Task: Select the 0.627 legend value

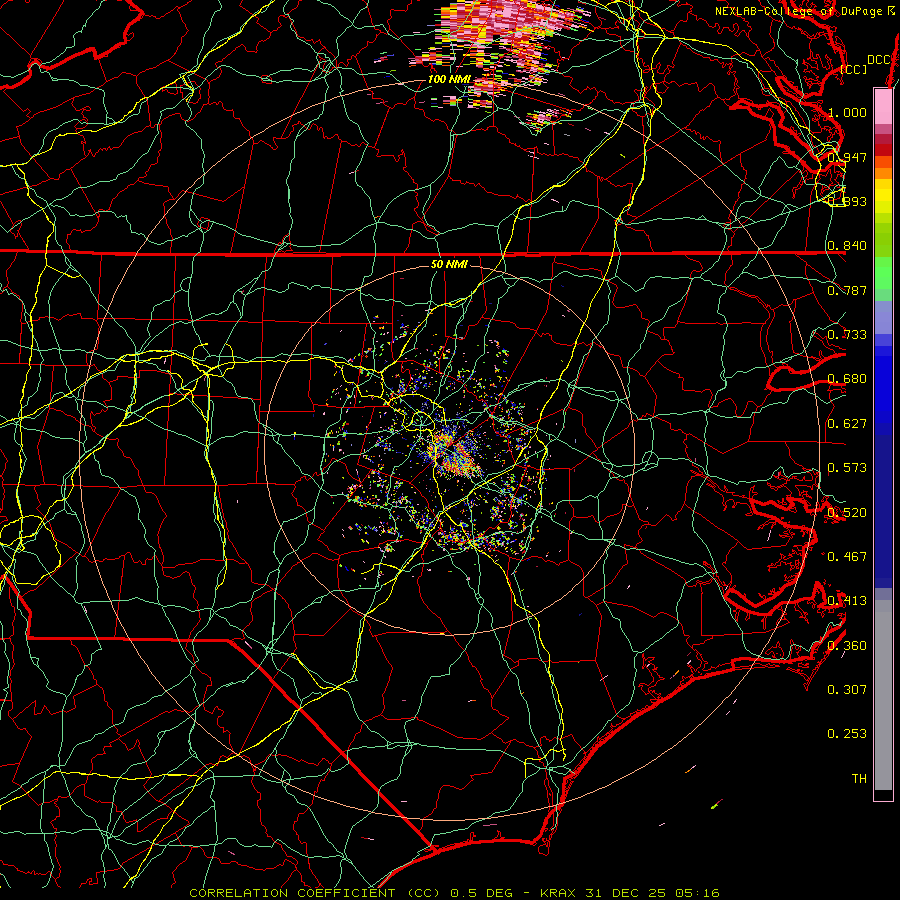Action: [847, 424]
